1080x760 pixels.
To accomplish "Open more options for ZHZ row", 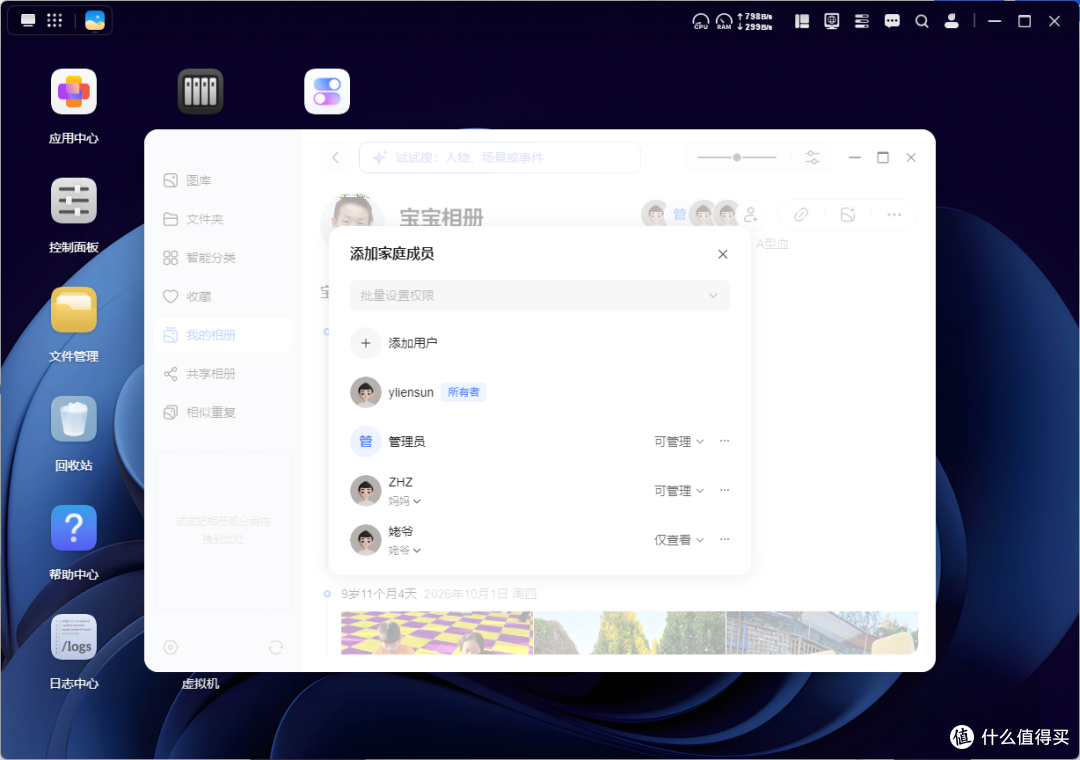I will pos(725,491).
